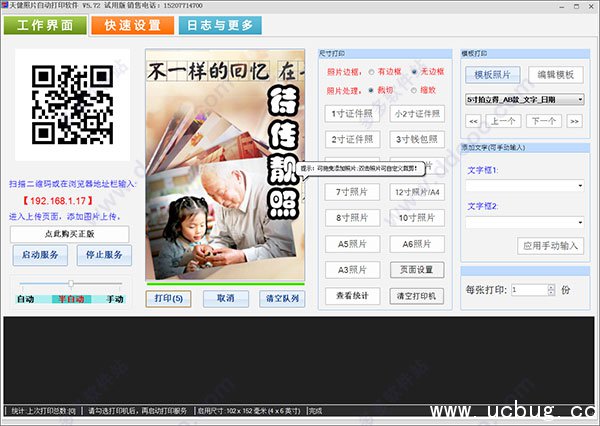Click the app icon in title bar
The width and height of the screenshot is (600, 426).
(7, 6)
